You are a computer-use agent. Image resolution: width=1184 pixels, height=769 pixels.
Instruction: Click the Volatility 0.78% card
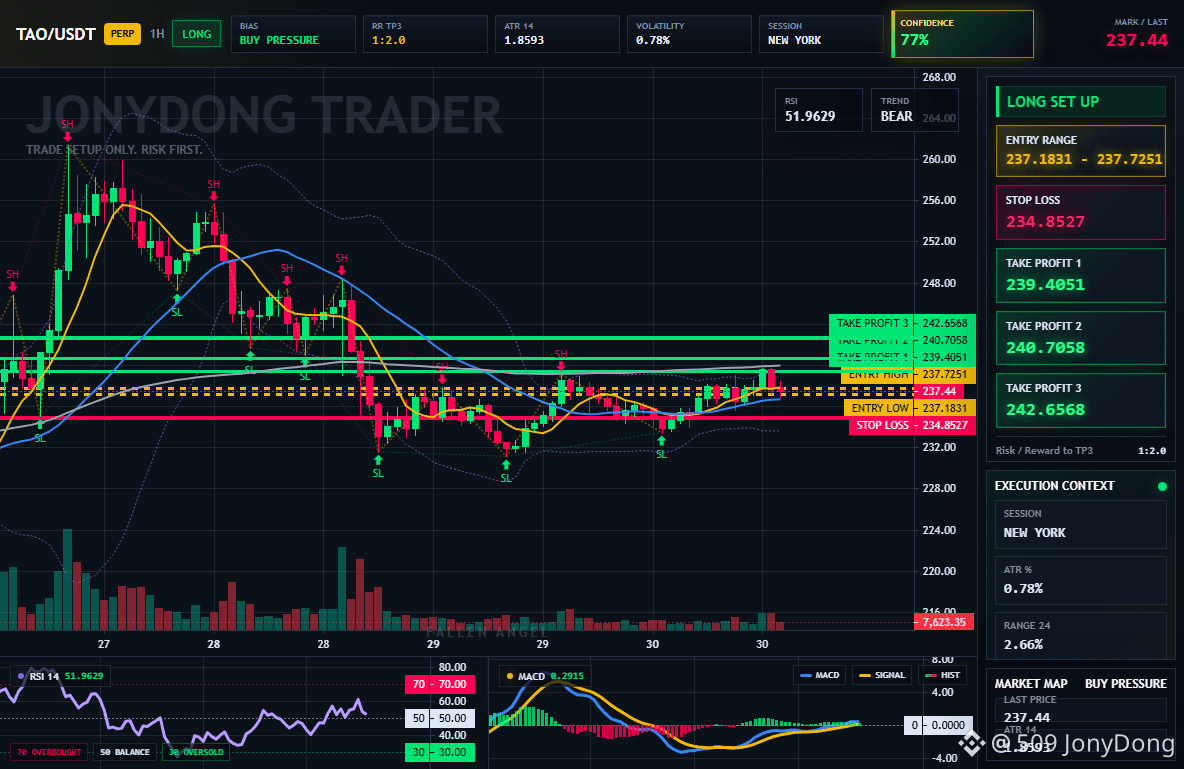[689, 34]
